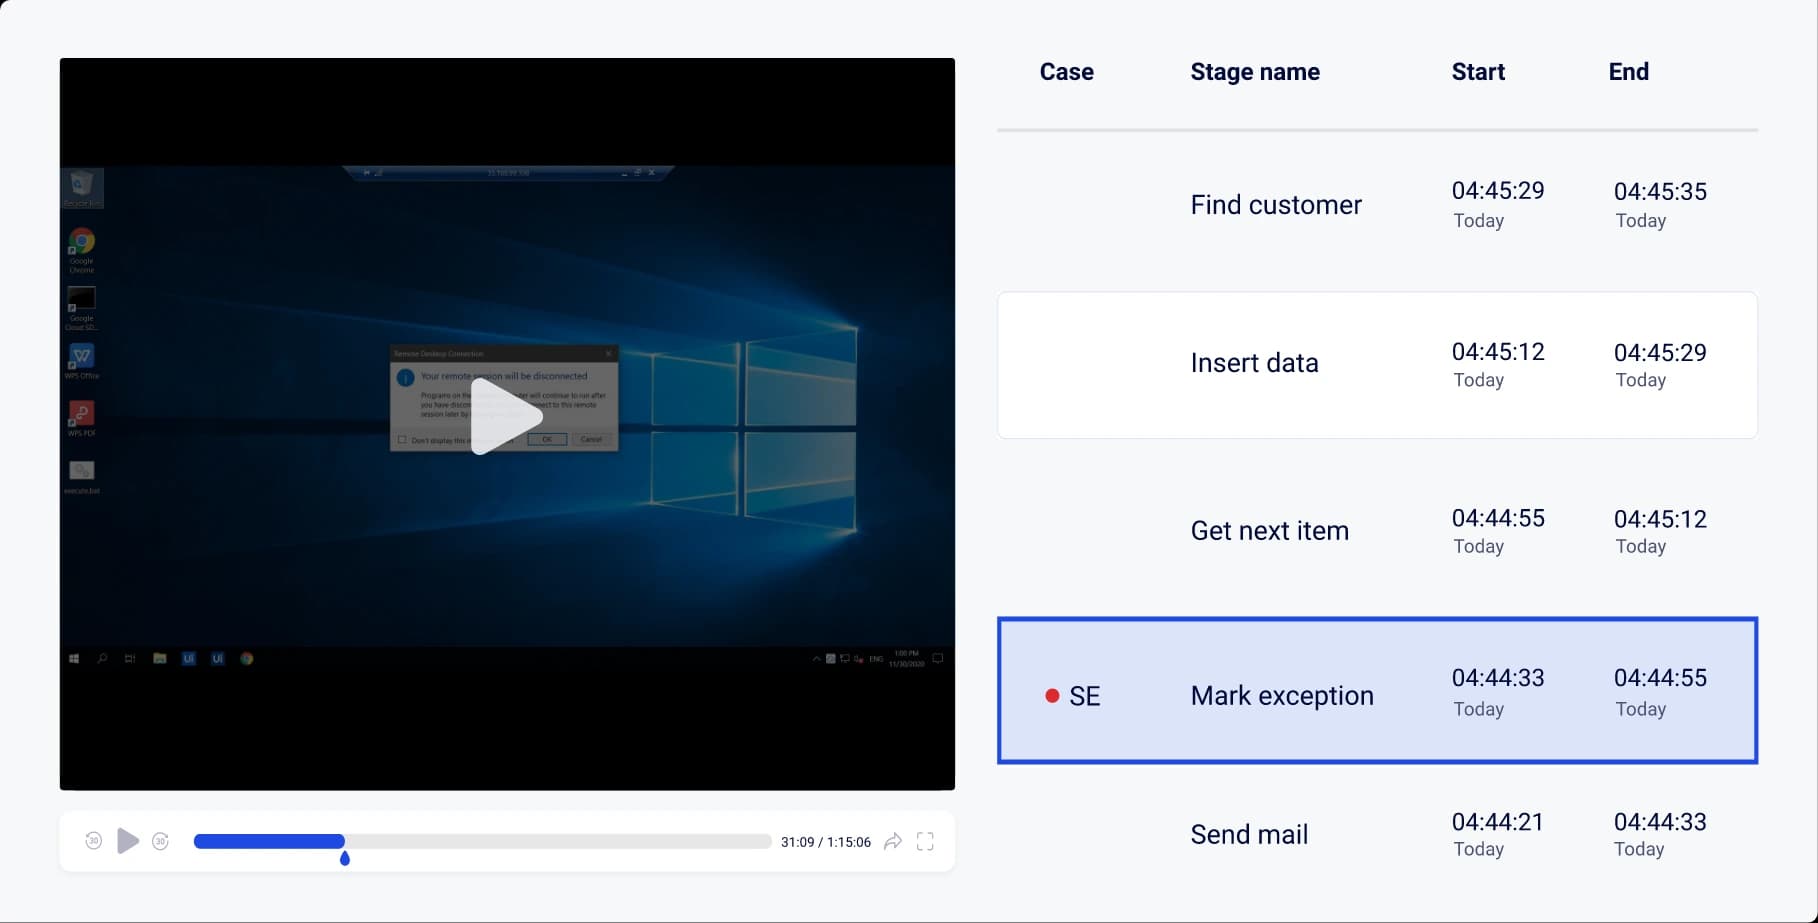Click the SE case label
The image size is (1818, 923).
click(1085, 696)
